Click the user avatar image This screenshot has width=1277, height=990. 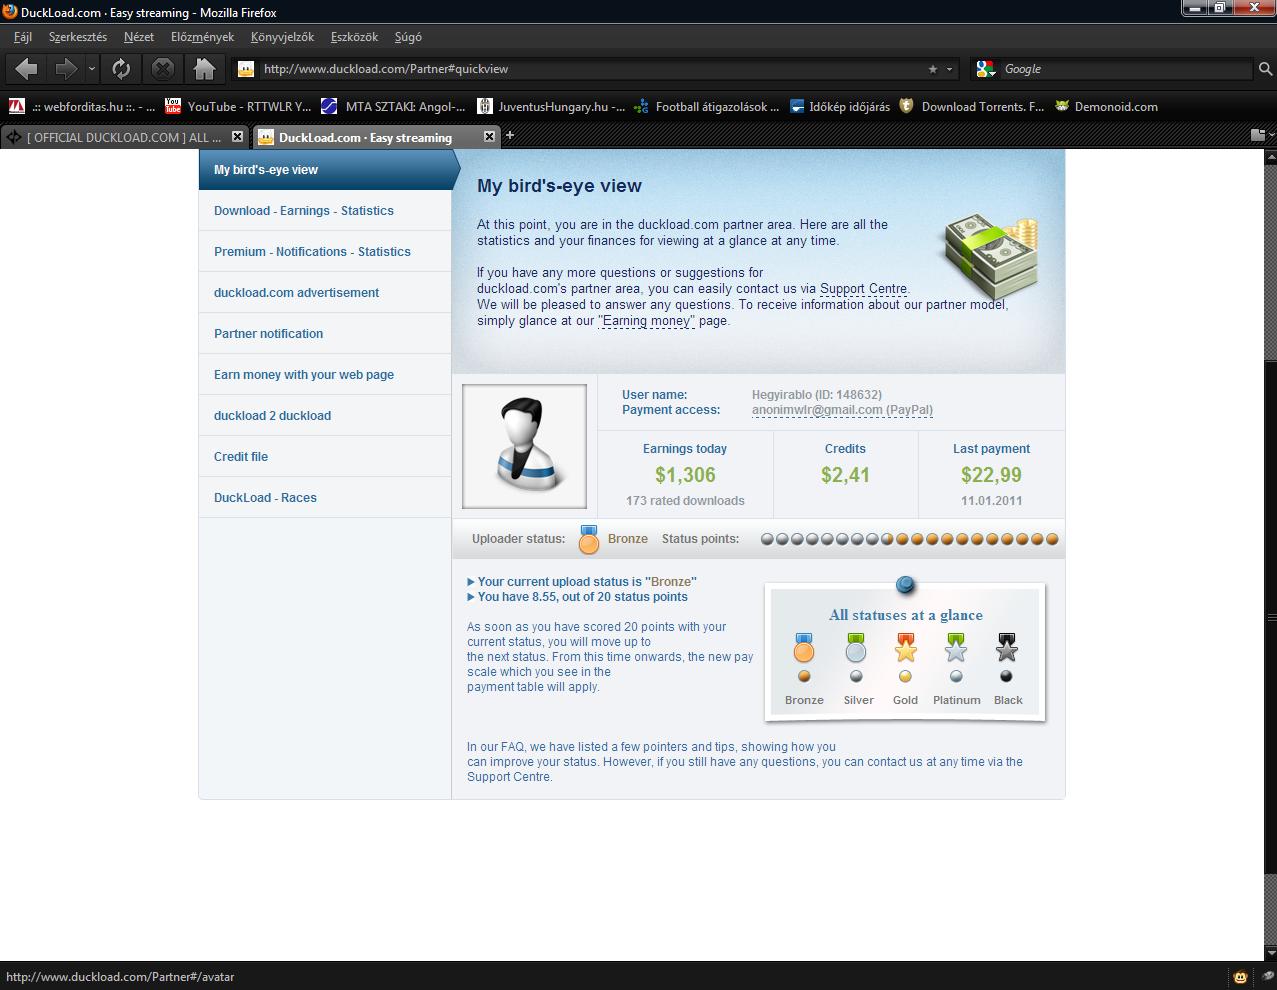525,446
